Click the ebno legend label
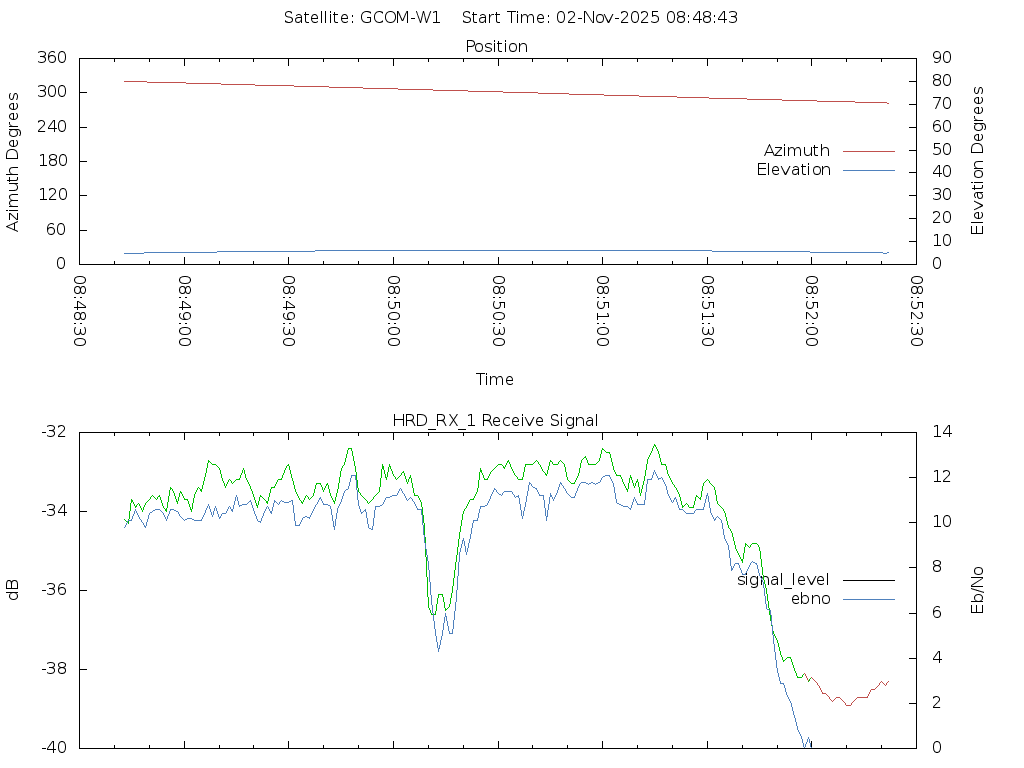Screen dimensions: 1024x768 pyautogui.click(x=810, y=599)
